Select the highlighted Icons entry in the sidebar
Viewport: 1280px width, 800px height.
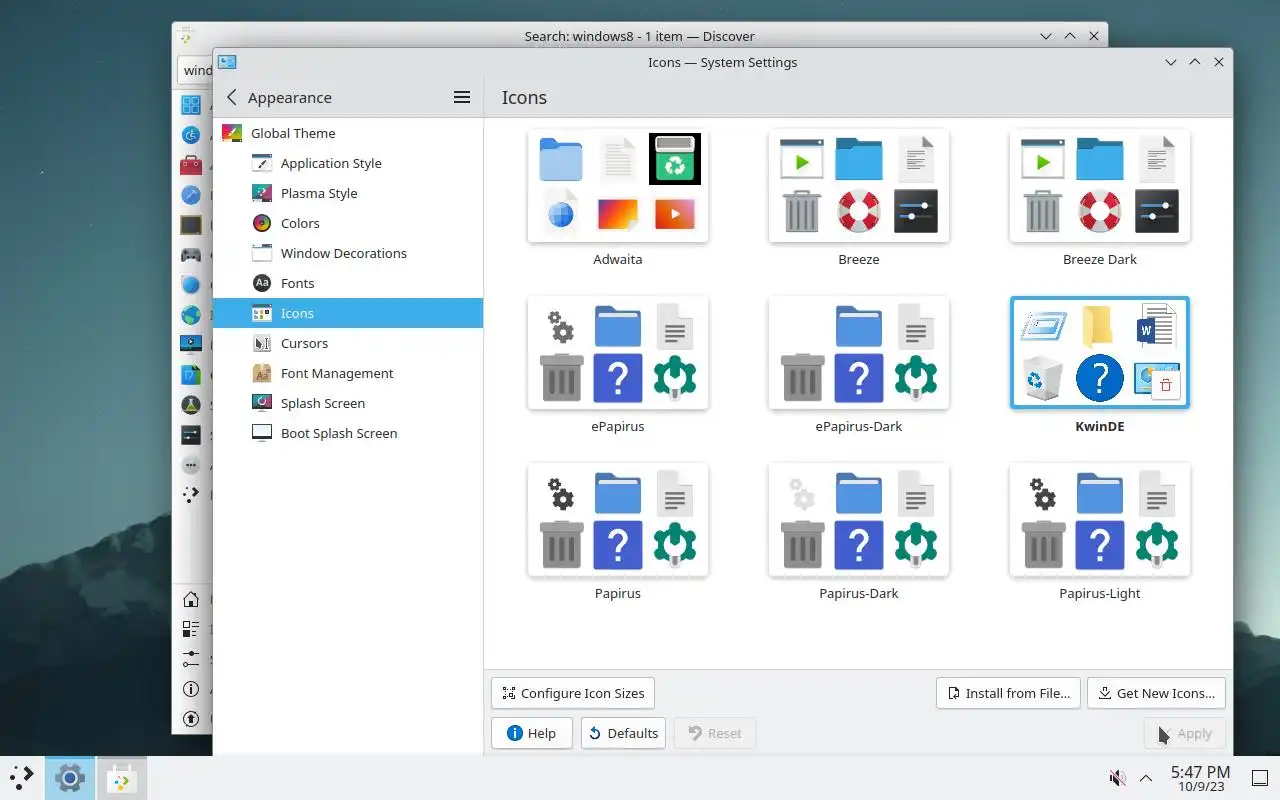point(348,313)
